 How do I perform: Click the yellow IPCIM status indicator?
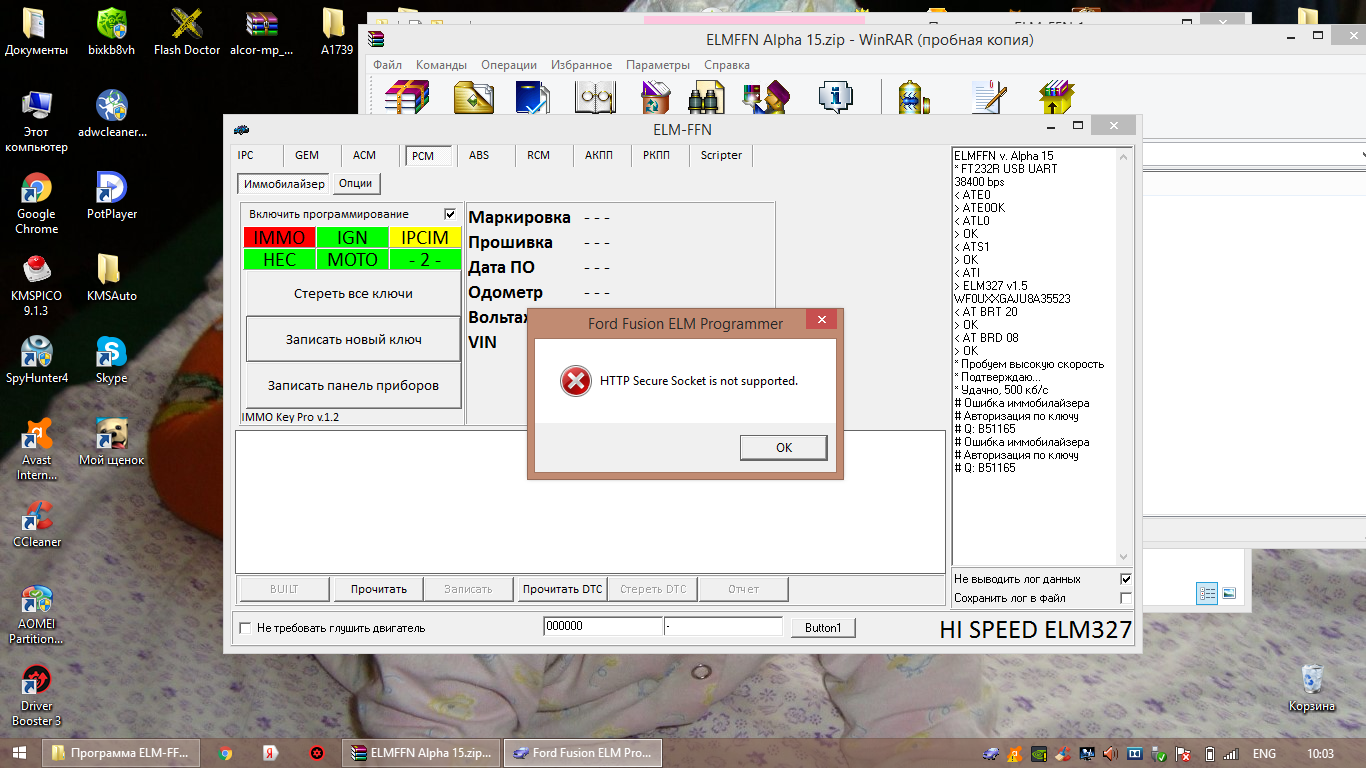pyautogui.click(x=425, y=238)
